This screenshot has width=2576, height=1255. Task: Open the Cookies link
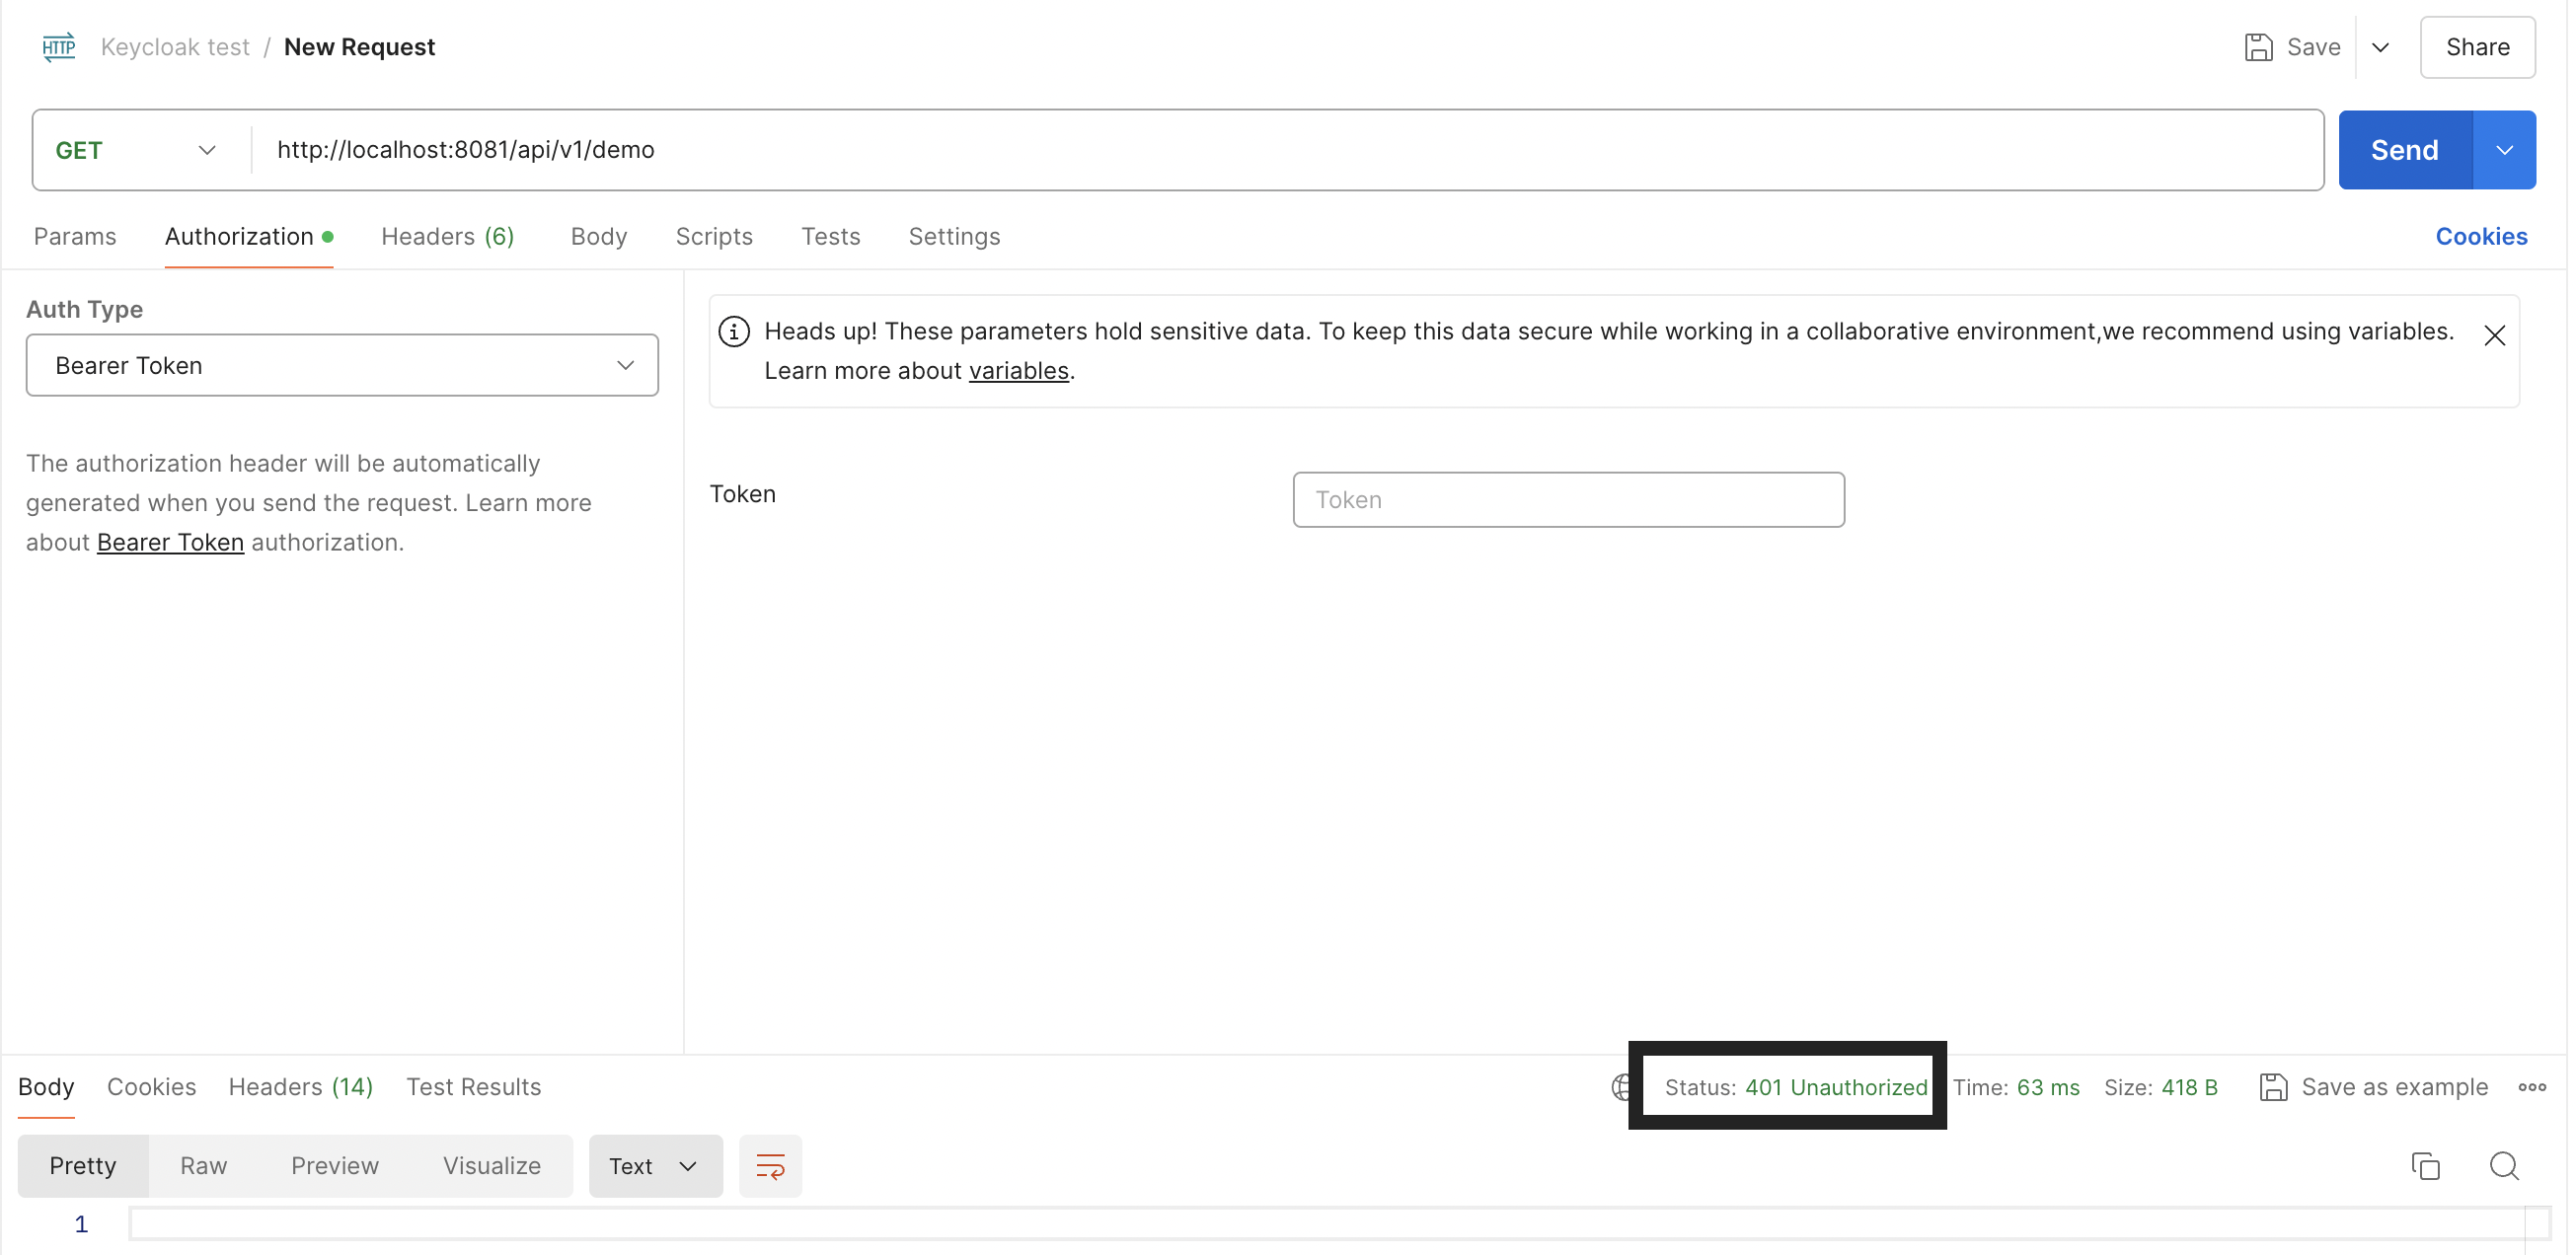tap(2481, 237)
